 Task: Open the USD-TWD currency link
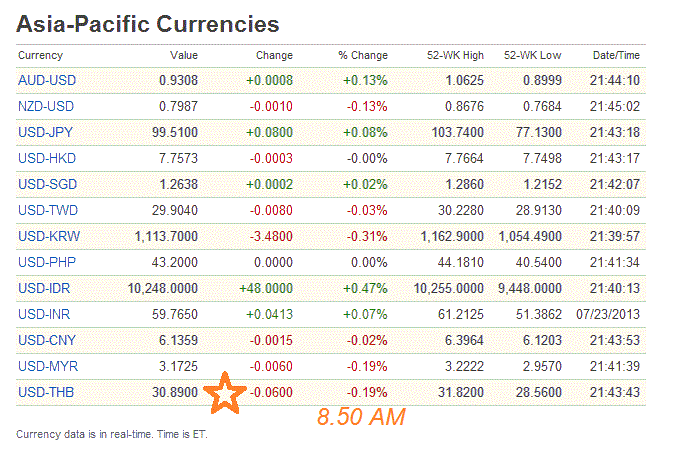46,211
